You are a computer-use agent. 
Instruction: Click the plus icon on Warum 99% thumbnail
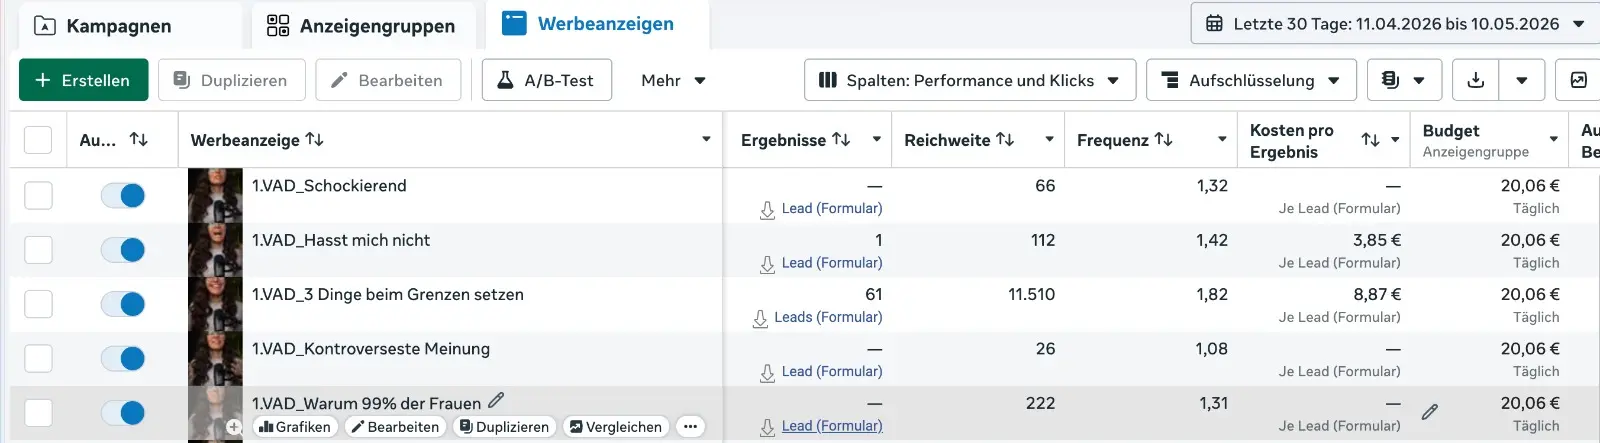pyautogui.click(x=234, y=427)
